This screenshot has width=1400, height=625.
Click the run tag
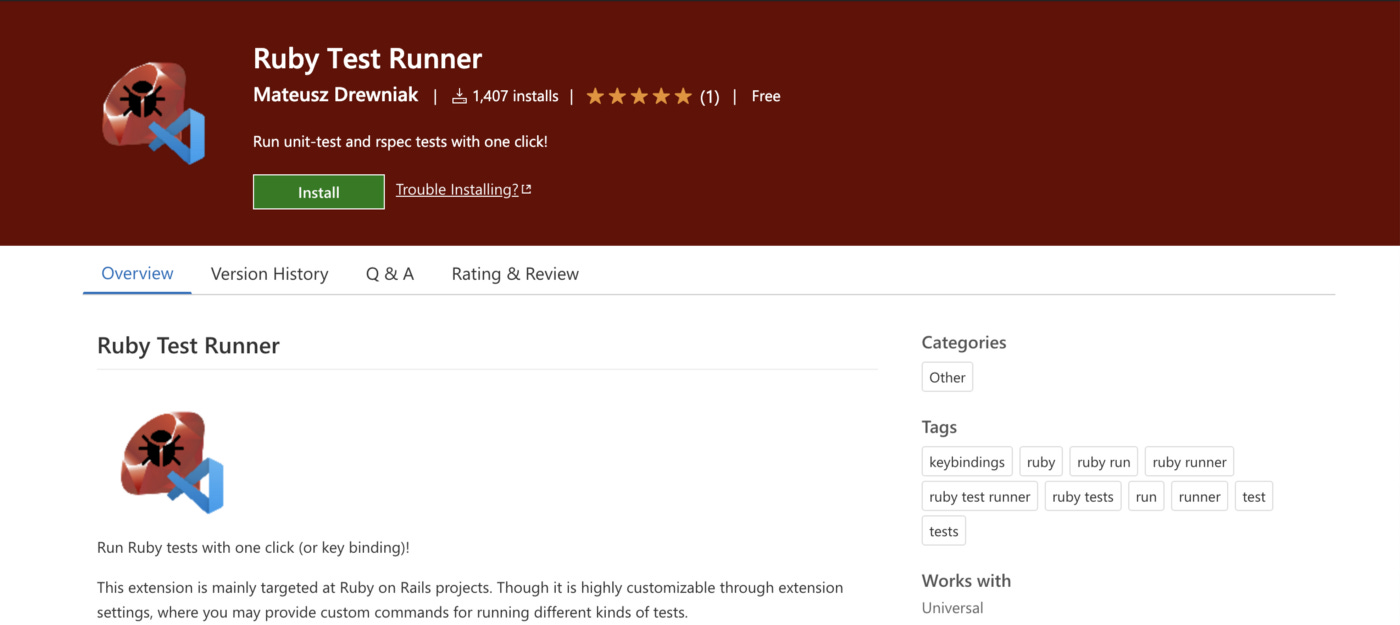click(x=1146, y=497)
